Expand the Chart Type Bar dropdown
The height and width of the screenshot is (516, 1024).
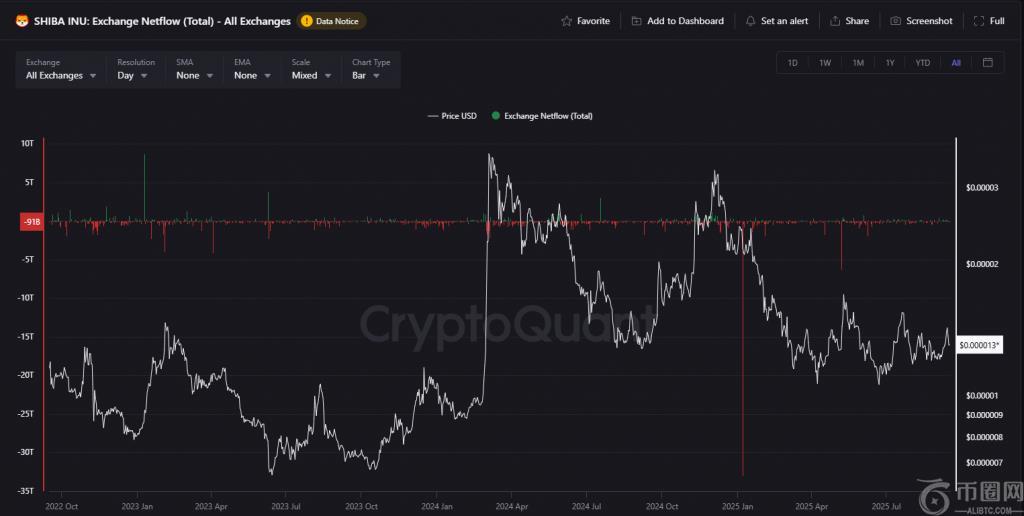(373, 69)
